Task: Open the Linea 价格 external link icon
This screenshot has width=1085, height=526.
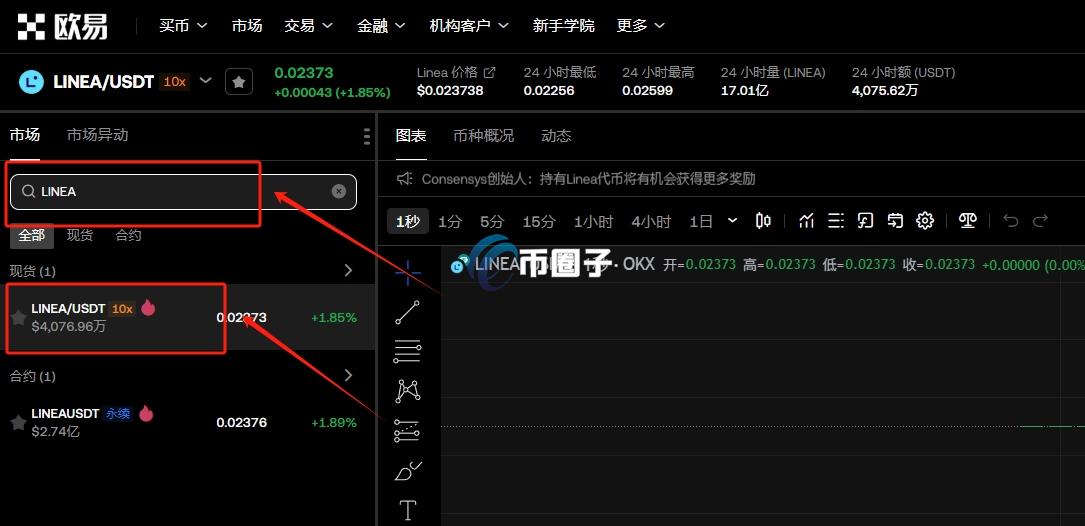Action: click(x=490, y=72)
